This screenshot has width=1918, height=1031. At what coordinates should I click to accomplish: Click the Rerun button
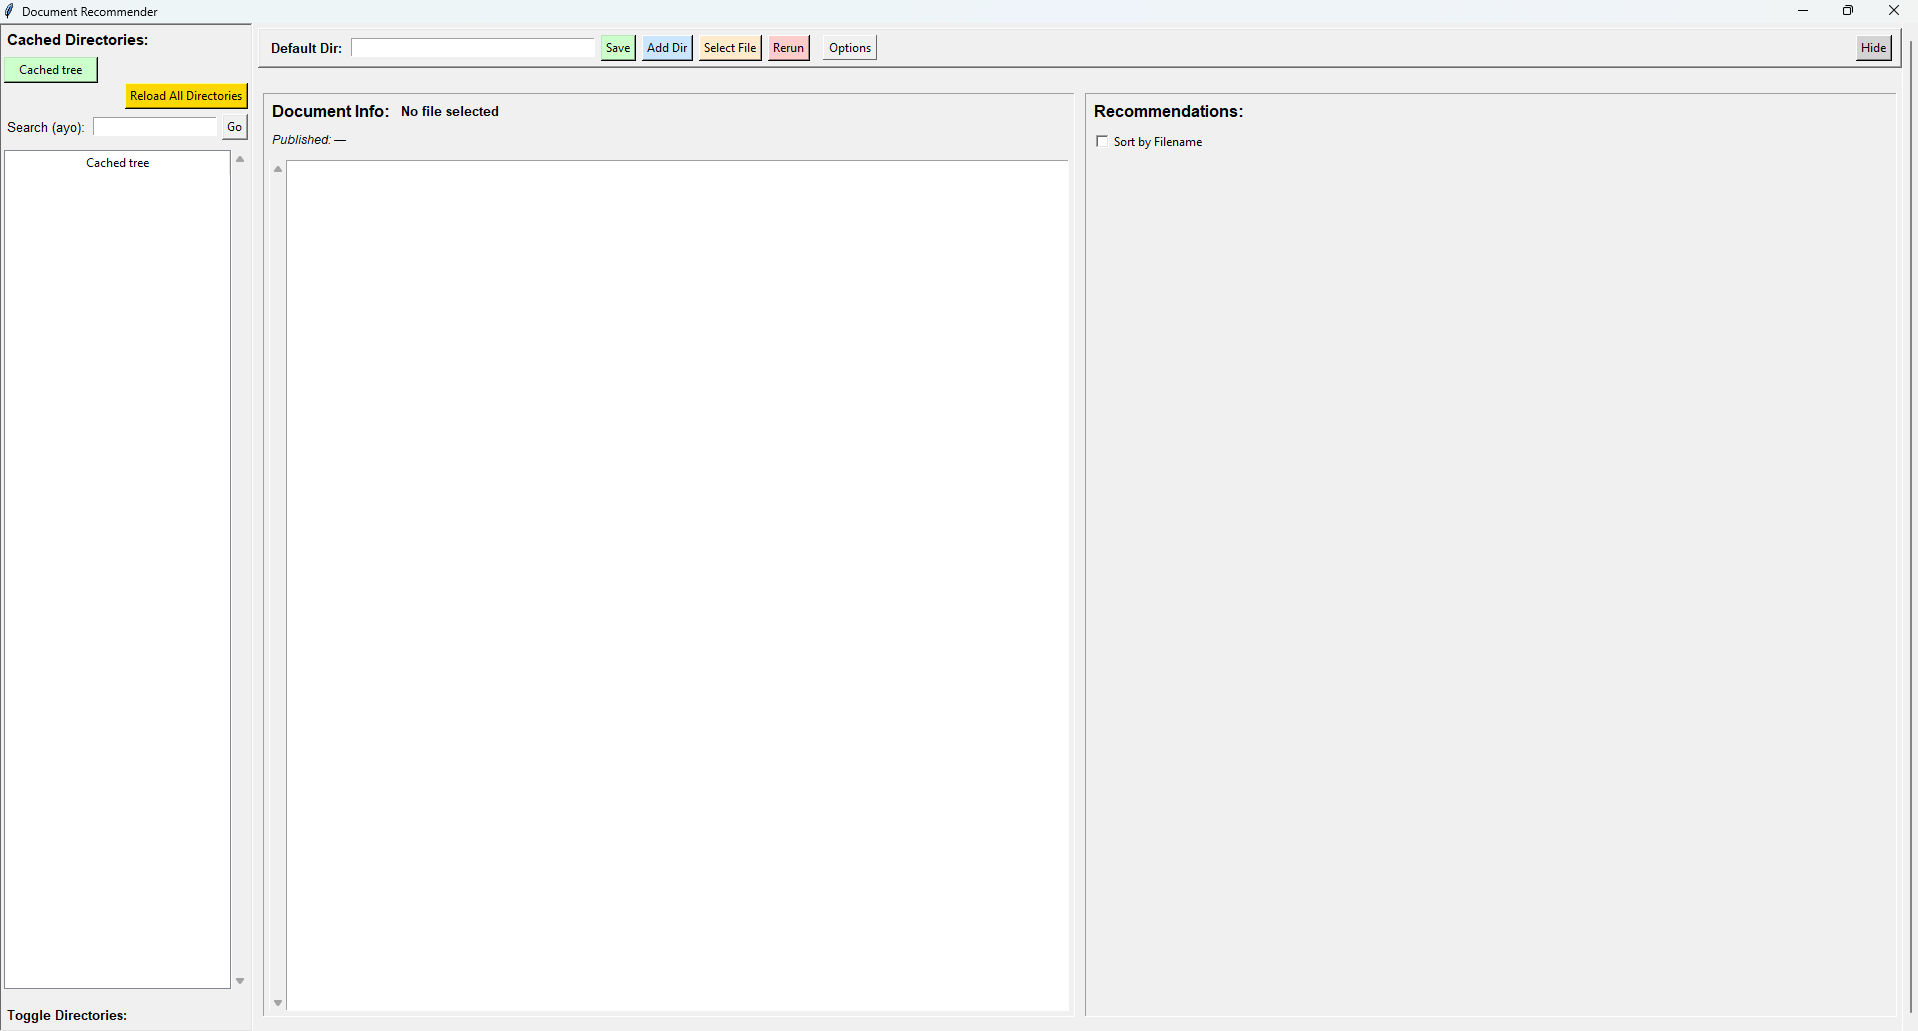click(x=788, y=47)
